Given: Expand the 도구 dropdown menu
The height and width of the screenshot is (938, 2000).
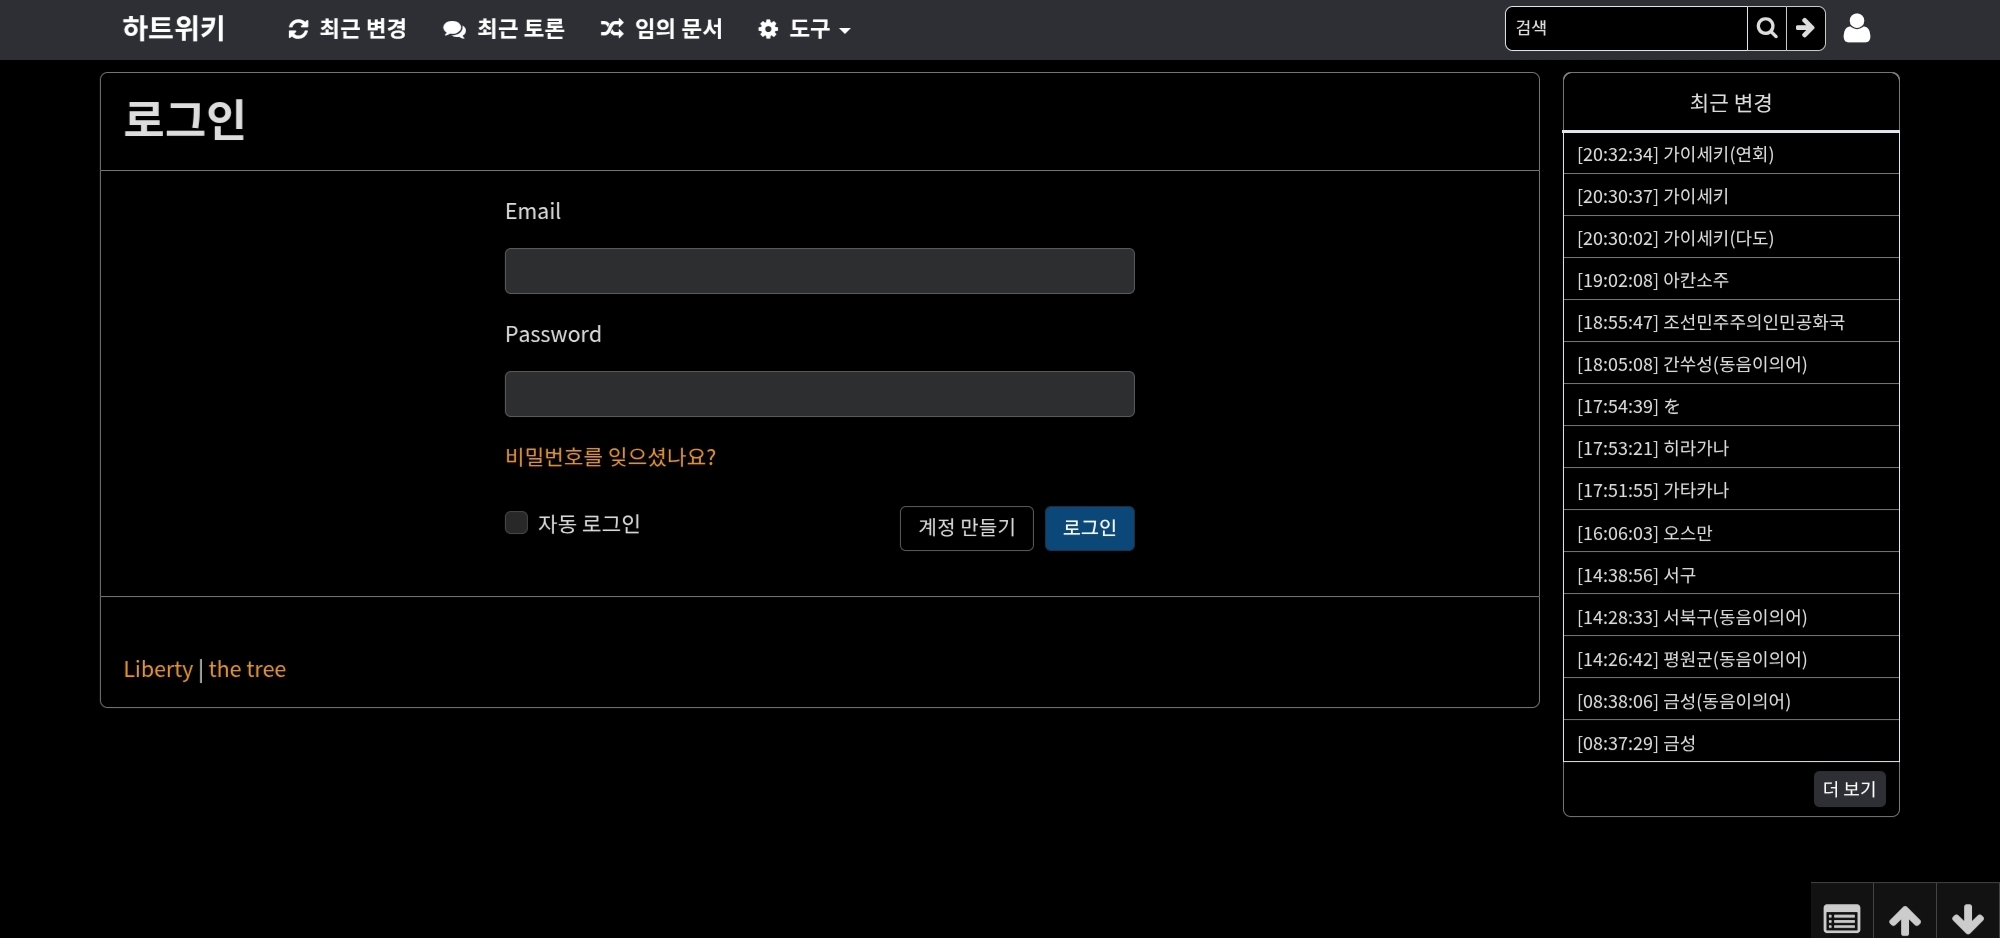Looking at the screenshot, I should coord(804,29).
